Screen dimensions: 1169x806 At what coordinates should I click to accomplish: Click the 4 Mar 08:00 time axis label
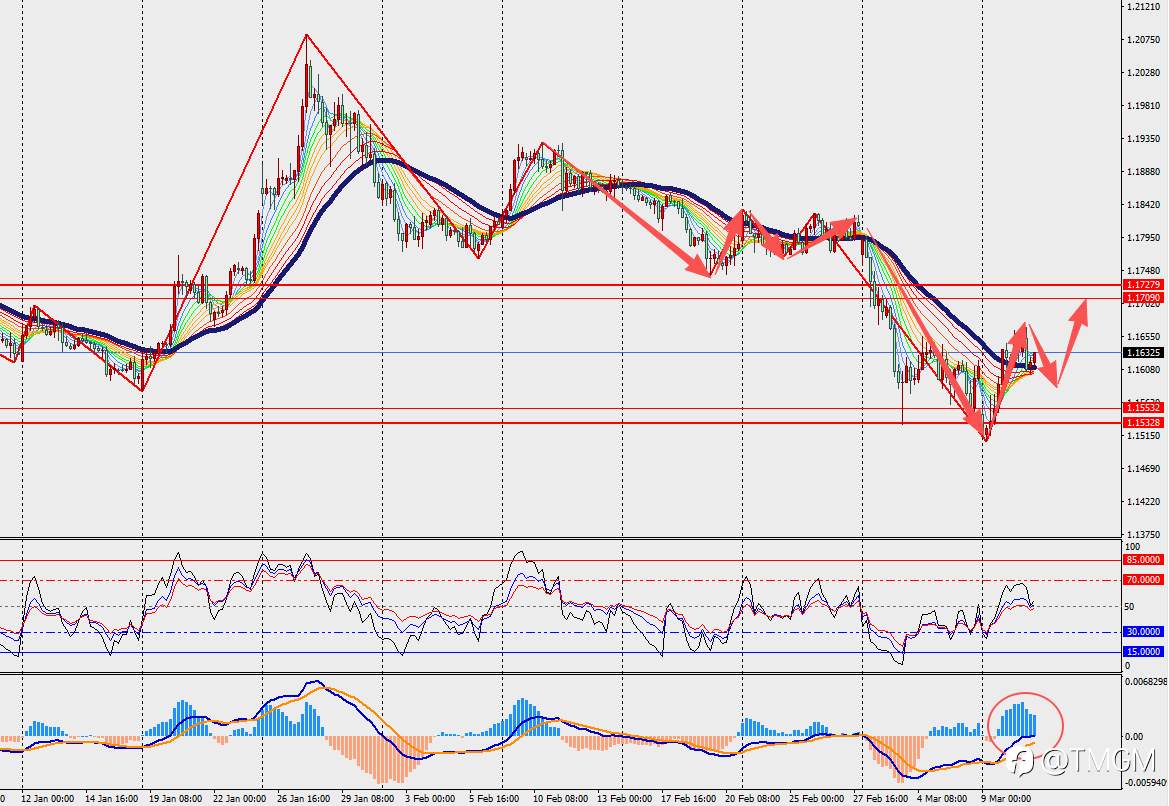coord(942,799)
